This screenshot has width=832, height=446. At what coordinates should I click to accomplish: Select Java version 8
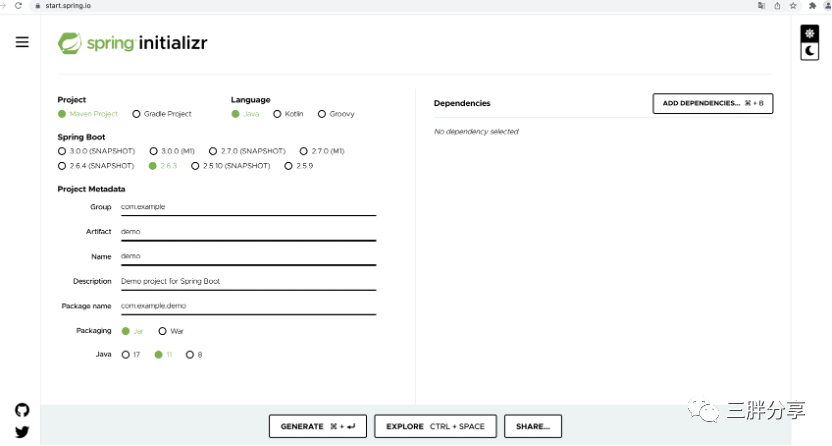pyautogui.click(x=194, y=355)
